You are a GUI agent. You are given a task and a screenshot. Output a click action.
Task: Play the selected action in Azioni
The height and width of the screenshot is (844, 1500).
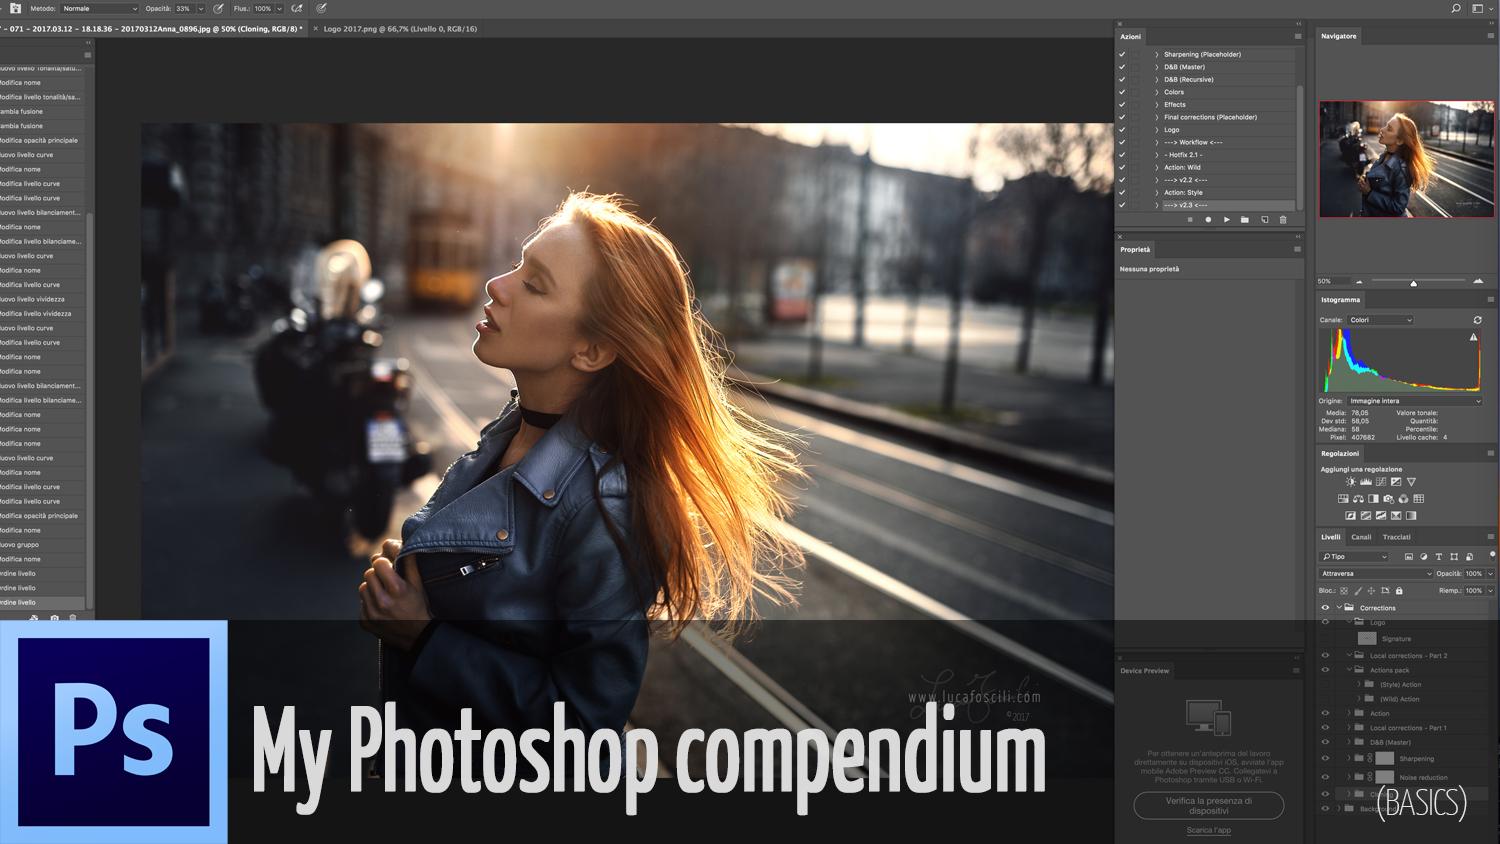tap(1227, 220)
